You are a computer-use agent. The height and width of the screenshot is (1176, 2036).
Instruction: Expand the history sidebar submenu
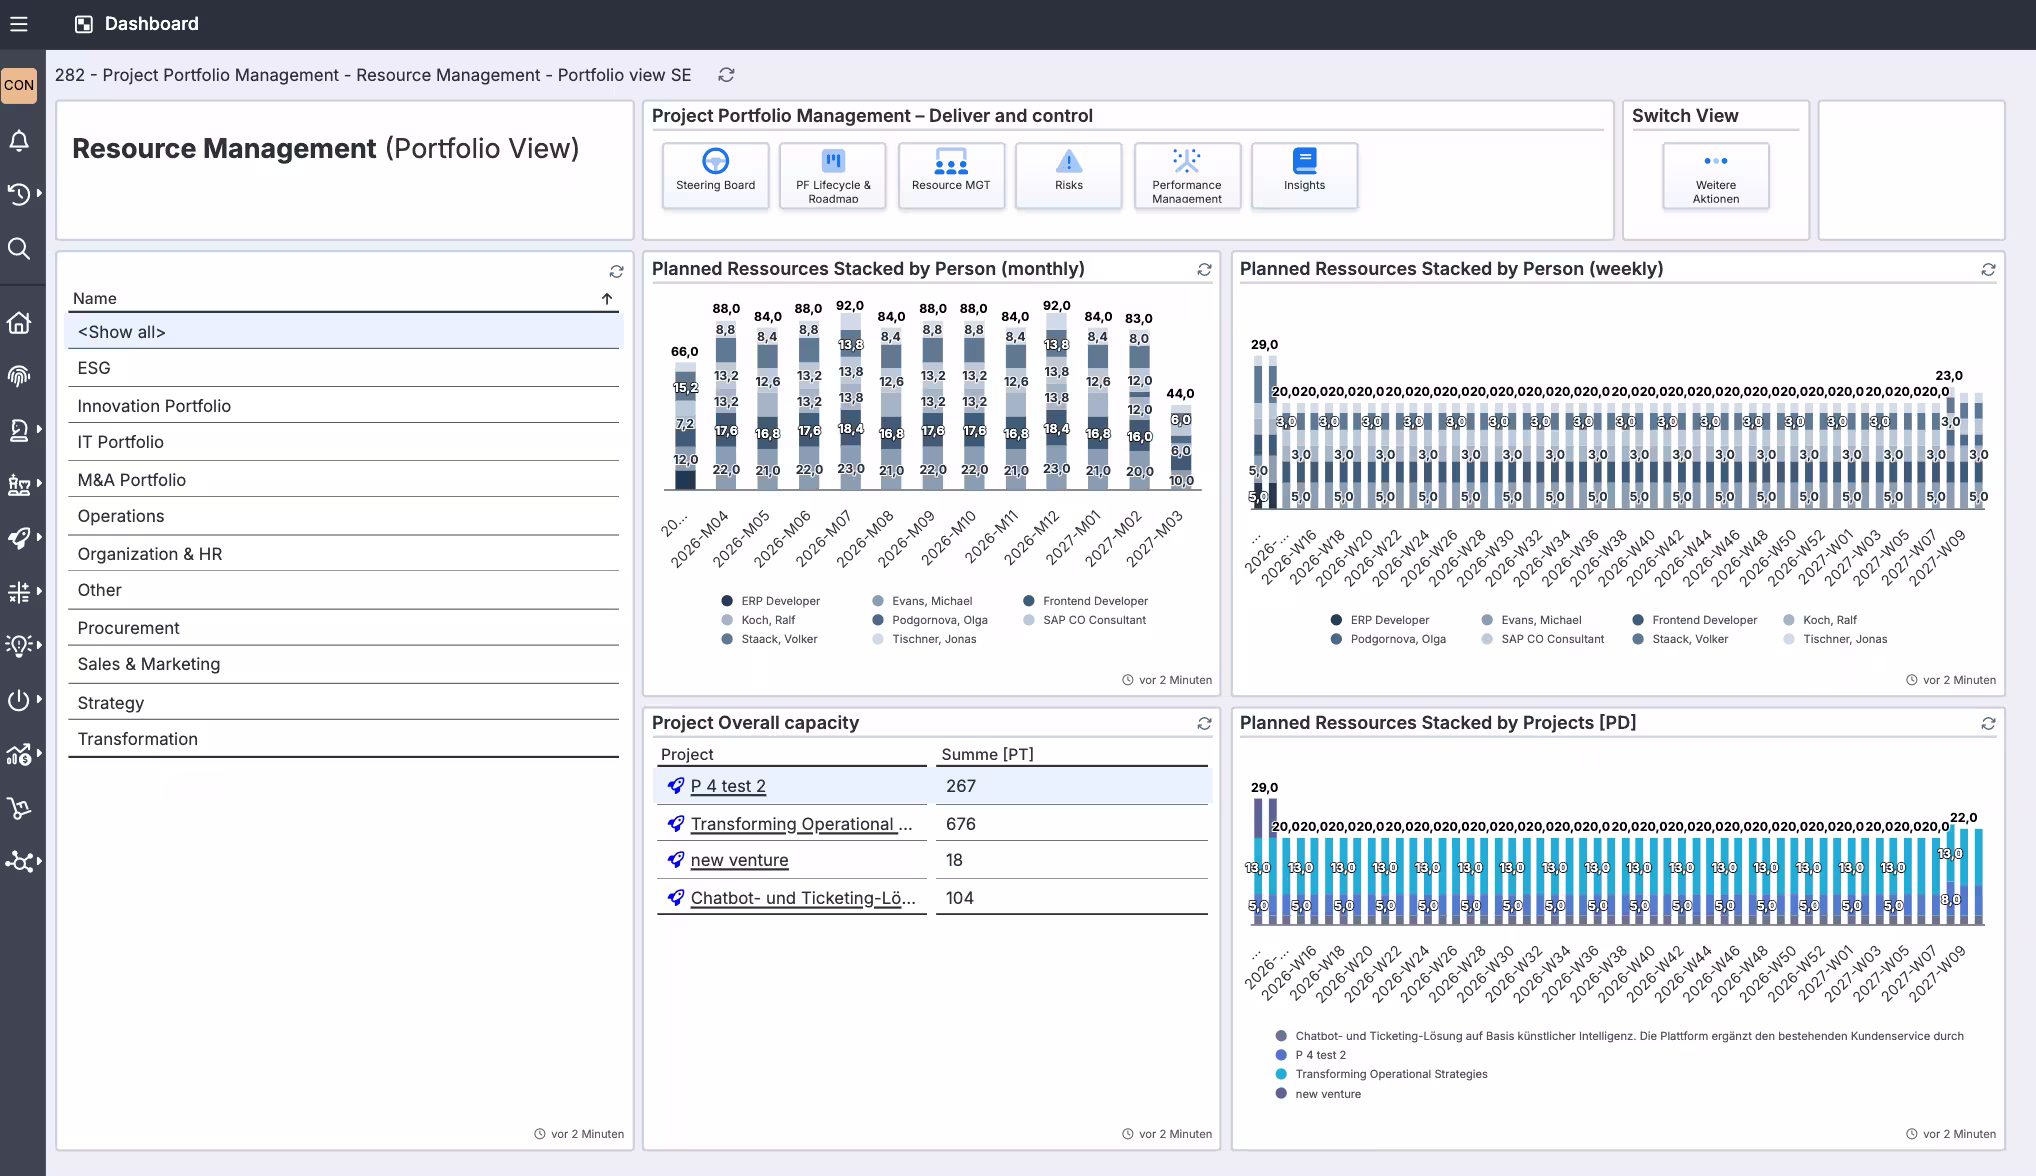point(19,195)
